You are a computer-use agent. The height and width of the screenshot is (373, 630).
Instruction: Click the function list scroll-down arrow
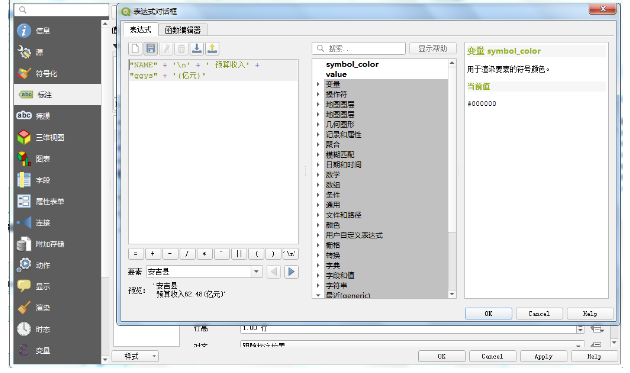tap(452, 294)
